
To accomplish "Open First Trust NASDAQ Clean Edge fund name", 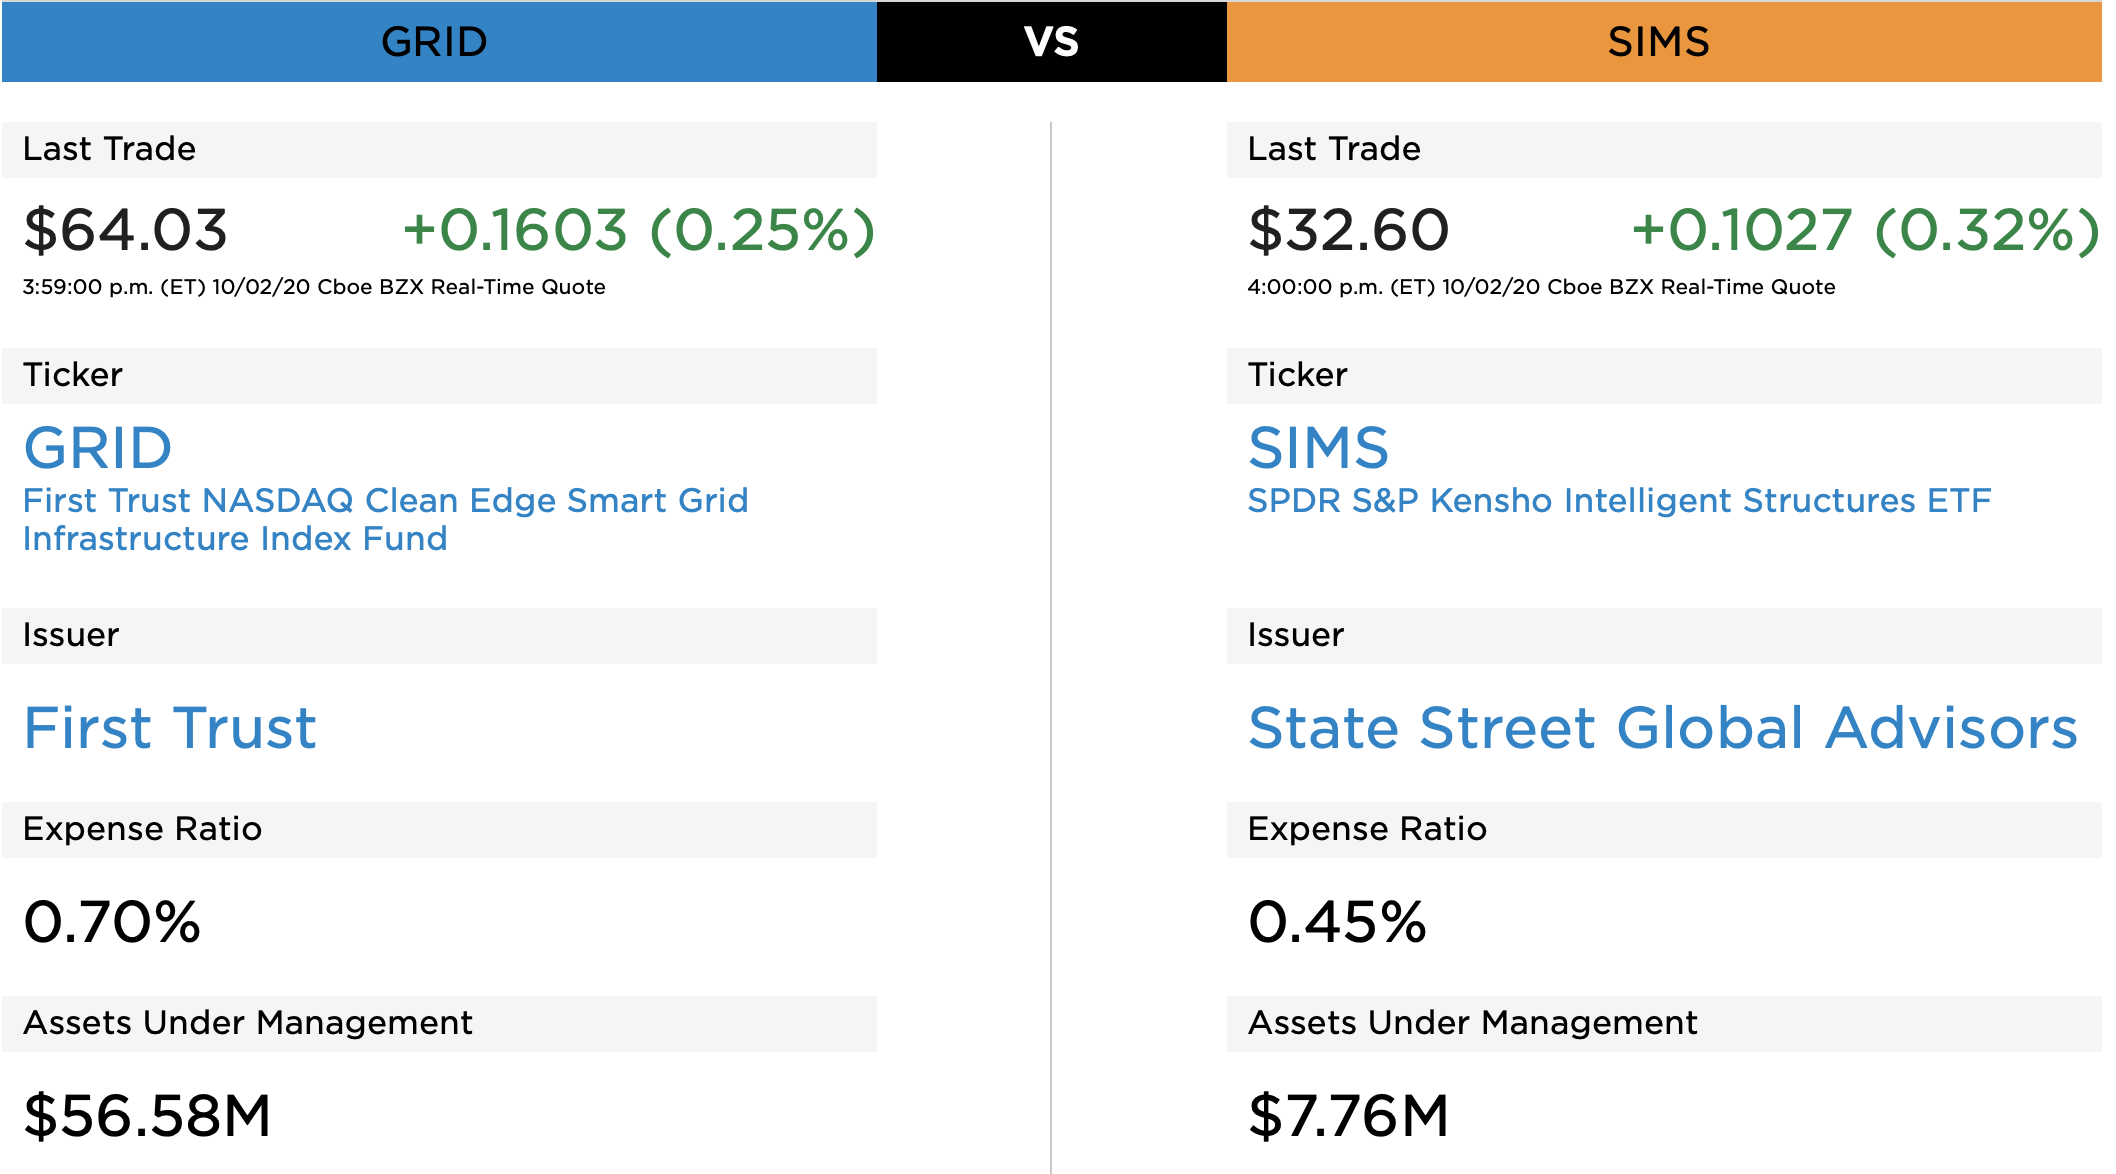I will point(385,519).
